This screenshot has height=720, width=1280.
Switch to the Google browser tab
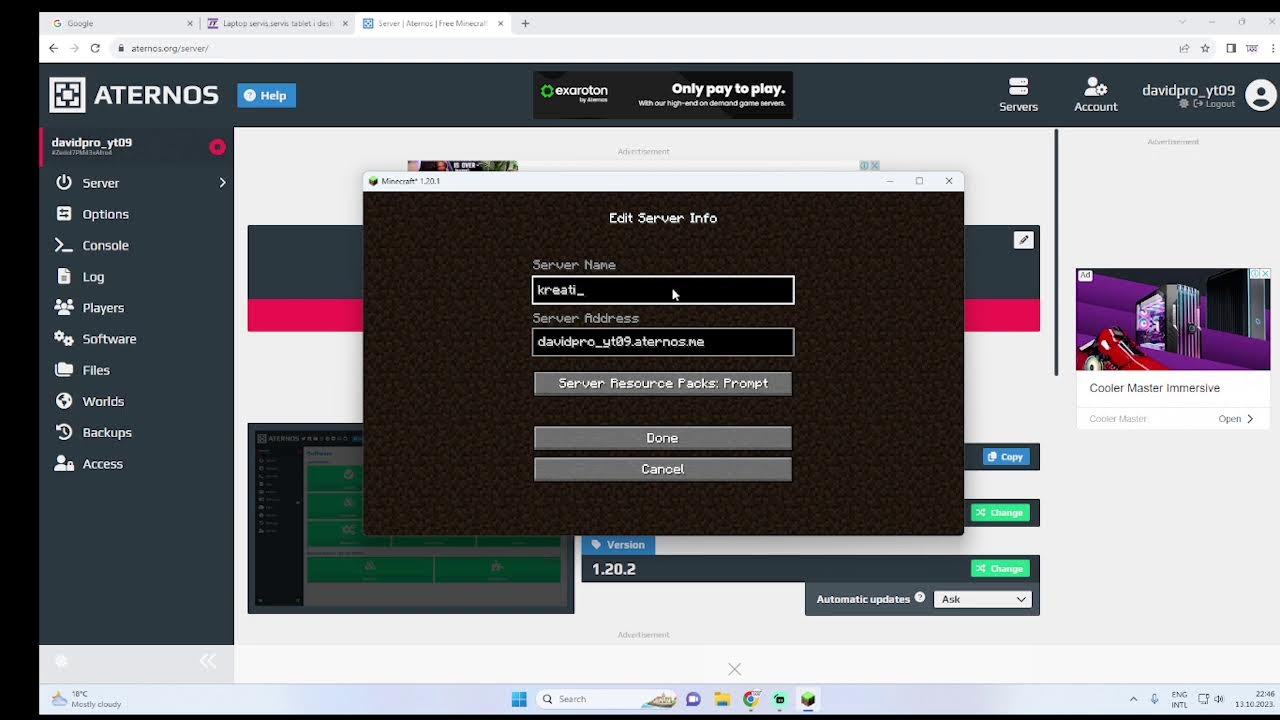pos(120,23)
